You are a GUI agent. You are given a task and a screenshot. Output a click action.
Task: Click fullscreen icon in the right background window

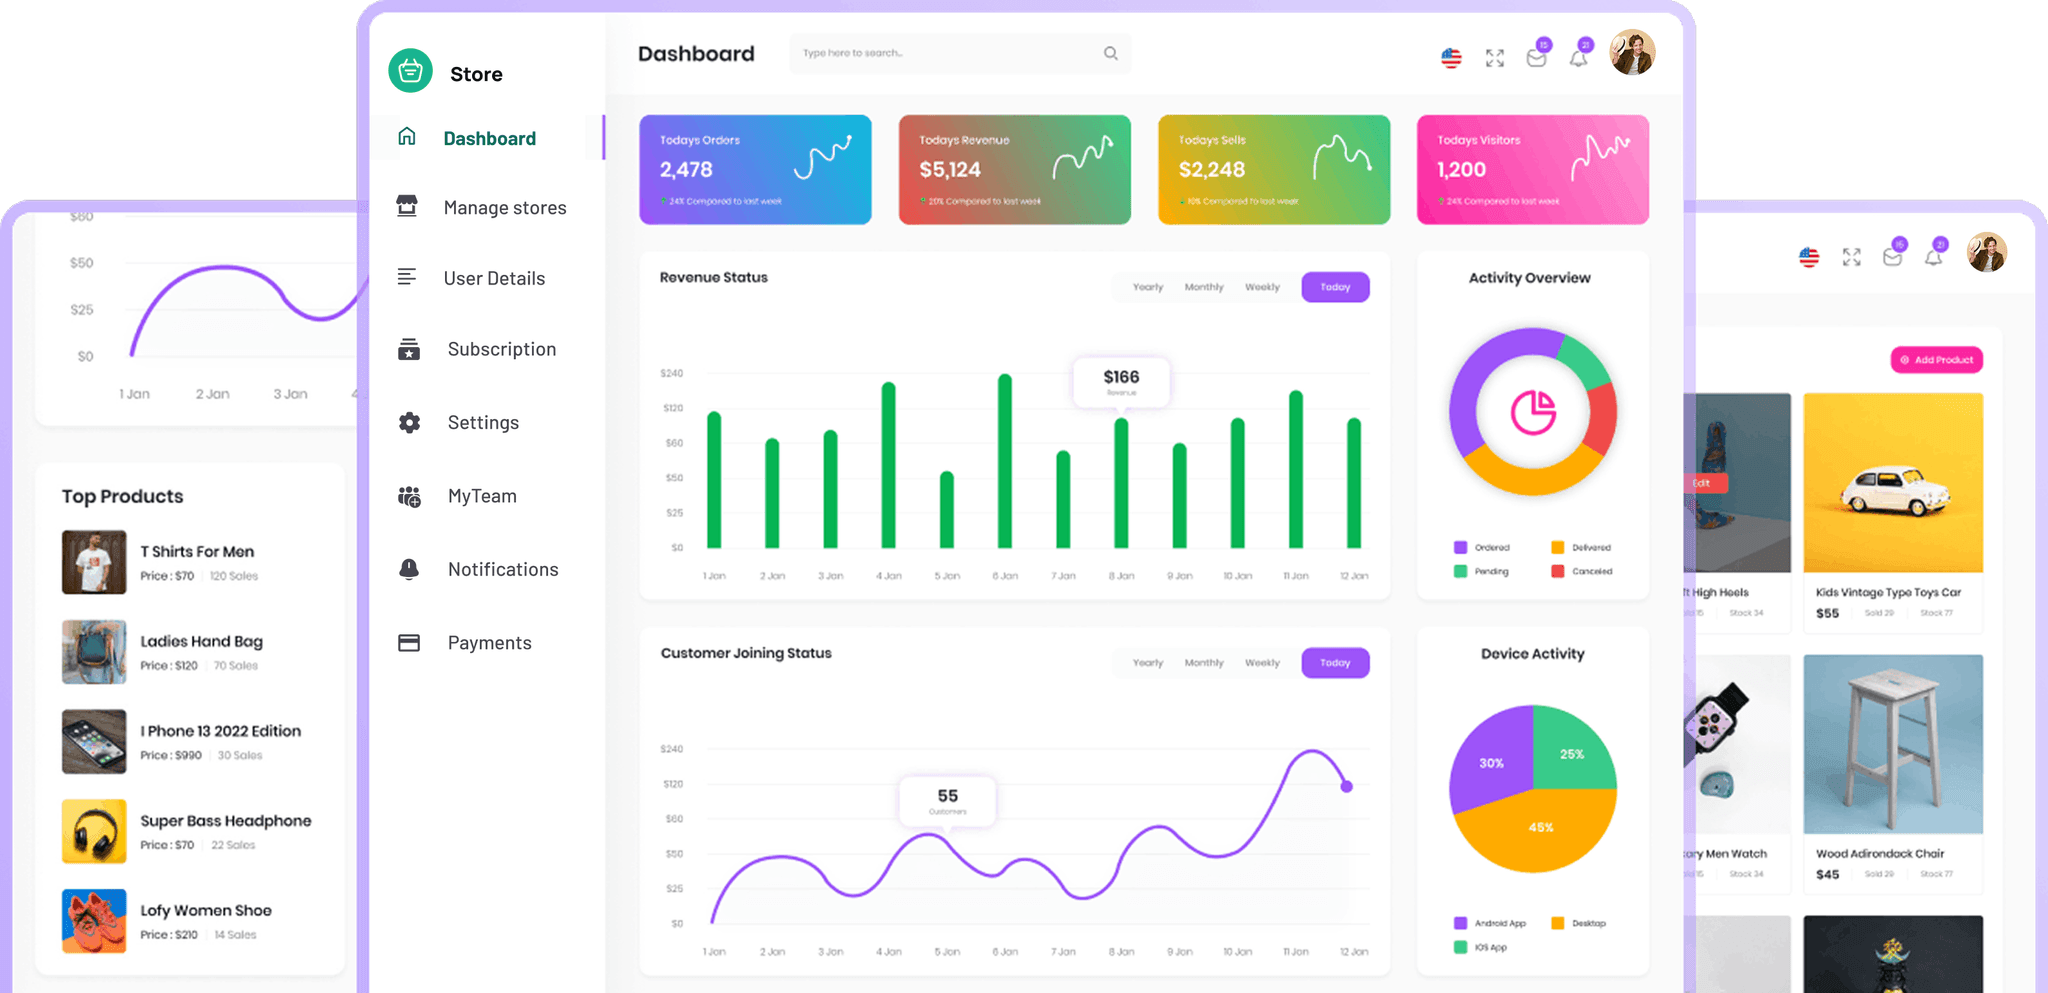[1852, 257]
